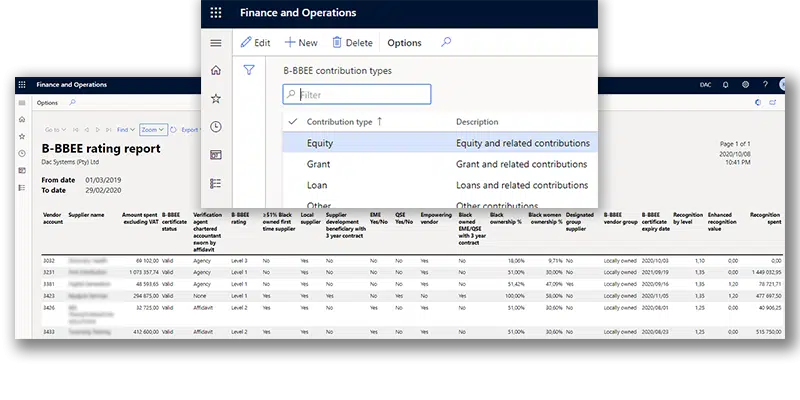Open Favorites star in the front window sidebar

coord(216,98)
